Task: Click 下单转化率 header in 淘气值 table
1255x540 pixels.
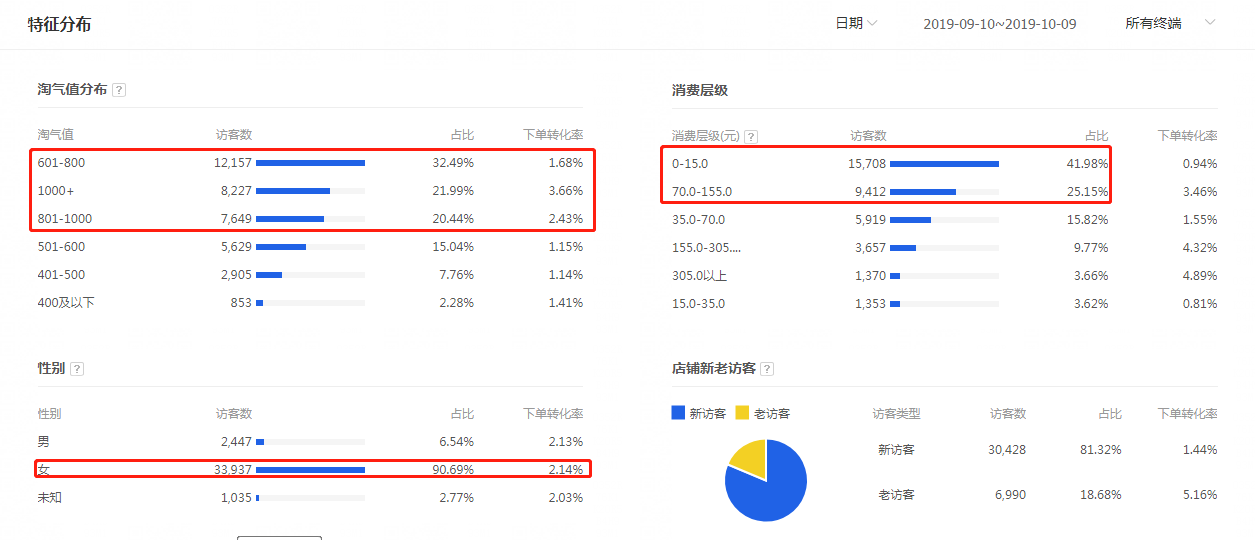Action: point(553,135)
